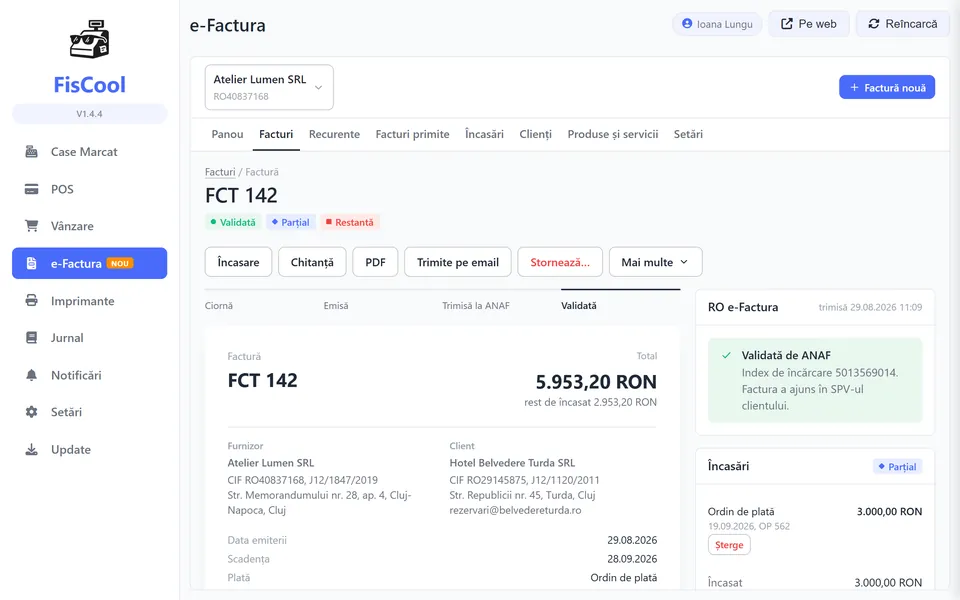The height and width of the screenshot is (600, 960).
Task: Click the Emisă progress step
Action: (x=336, y=306)
